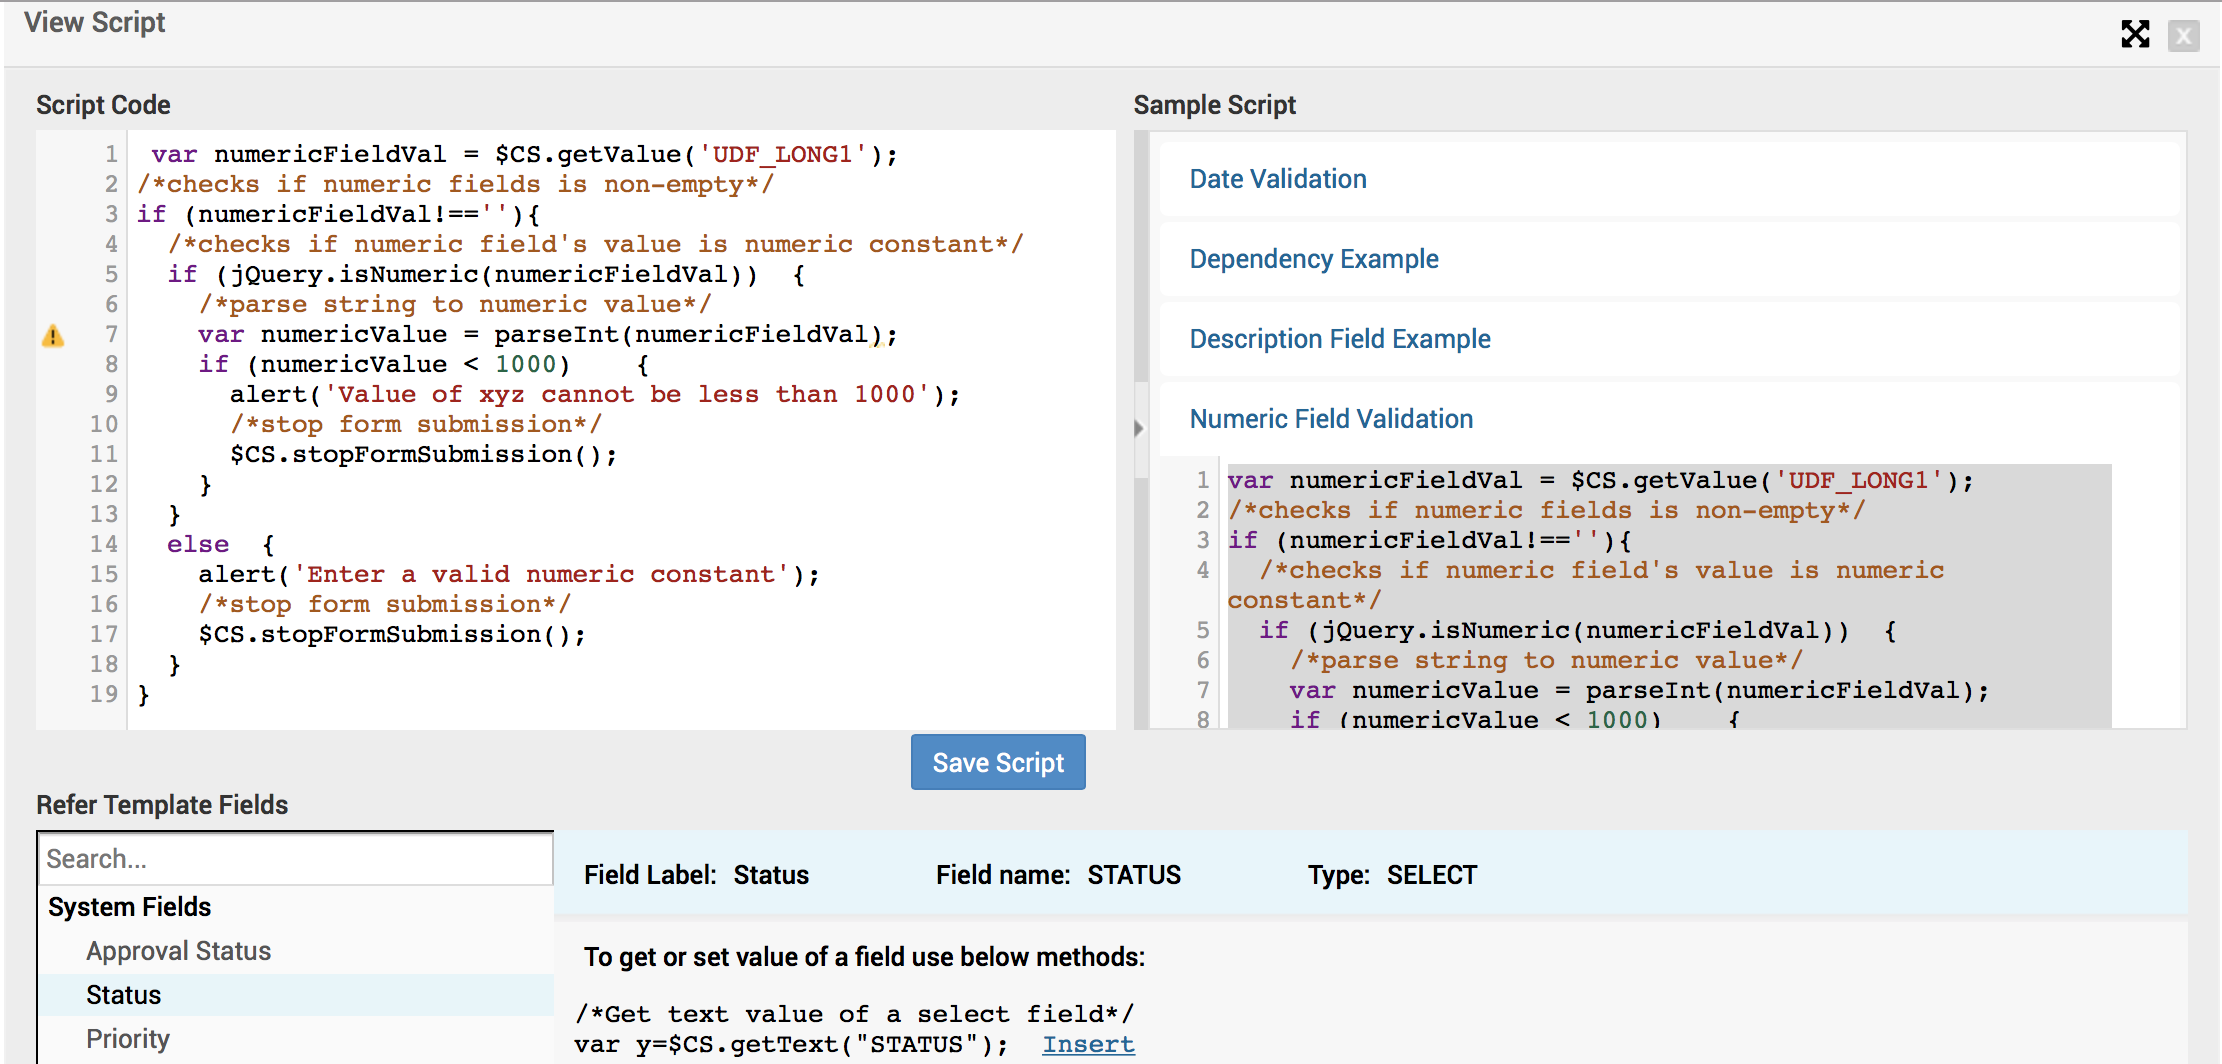
Task: Place cursor on line 1 var numericFieldVal
Action: (x=524, y=154)
